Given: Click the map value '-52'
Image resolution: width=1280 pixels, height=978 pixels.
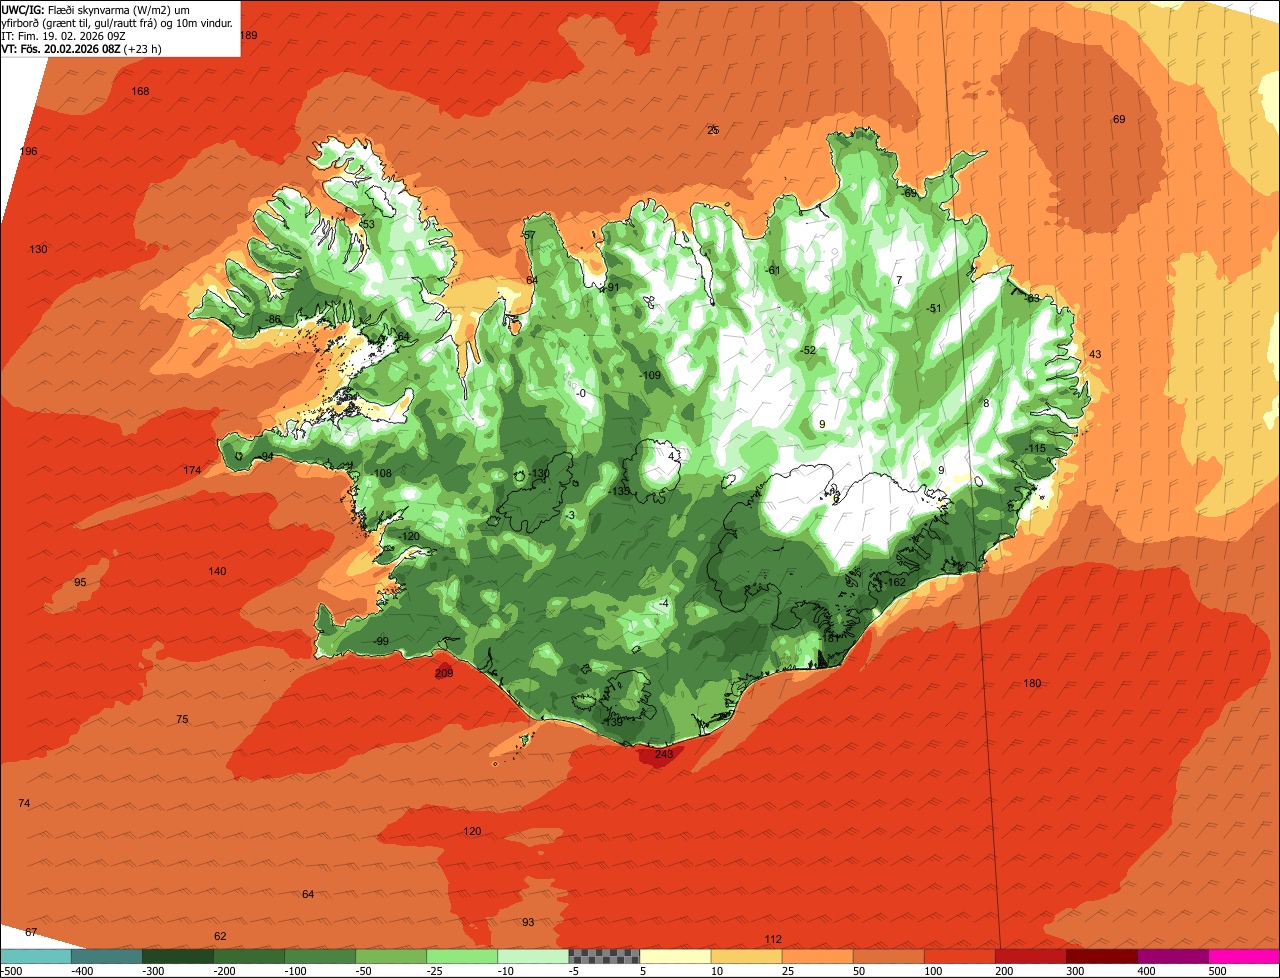Looking at the screenshot, I should point(808,350).
